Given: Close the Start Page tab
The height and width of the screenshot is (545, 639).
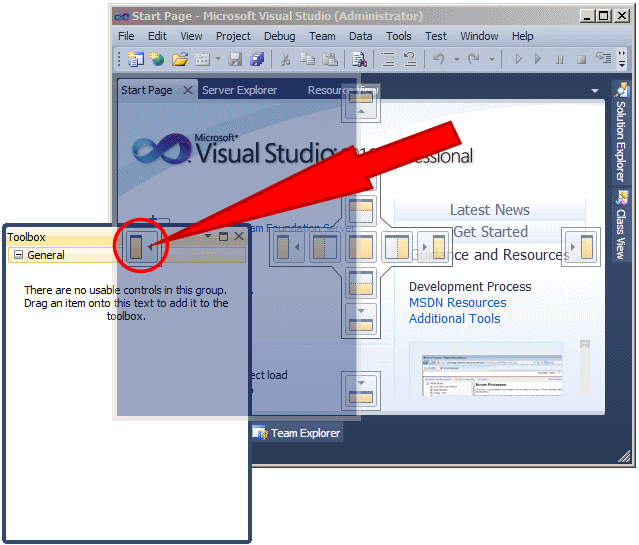Looking at the screenshot, I should [x=187, y=90].
